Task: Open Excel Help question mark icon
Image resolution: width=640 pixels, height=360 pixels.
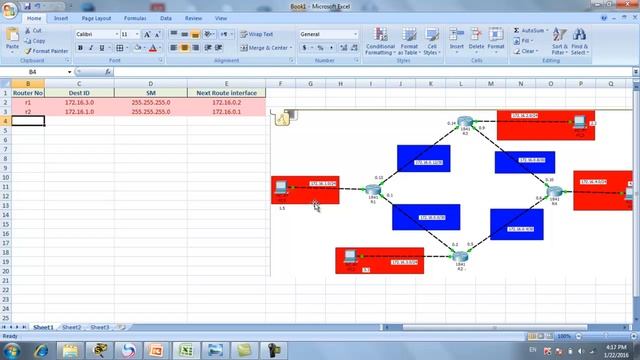Action: [x=604, y=18]
